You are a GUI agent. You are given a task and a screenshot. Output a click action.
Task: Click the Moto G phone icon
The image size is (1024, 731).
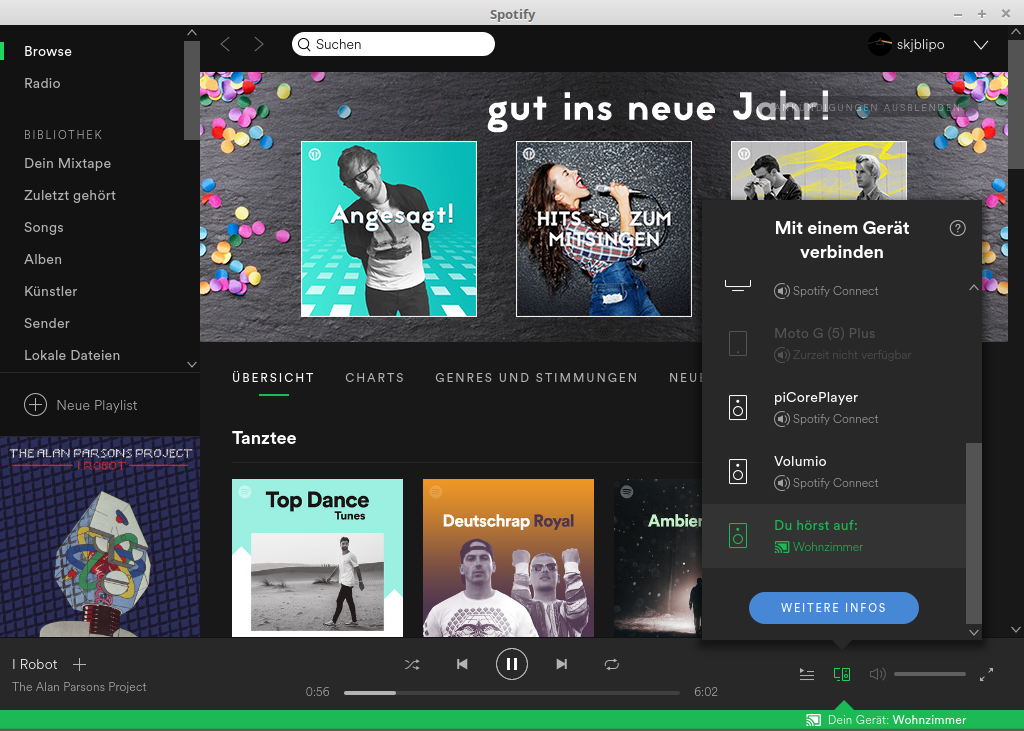[738, 344]
